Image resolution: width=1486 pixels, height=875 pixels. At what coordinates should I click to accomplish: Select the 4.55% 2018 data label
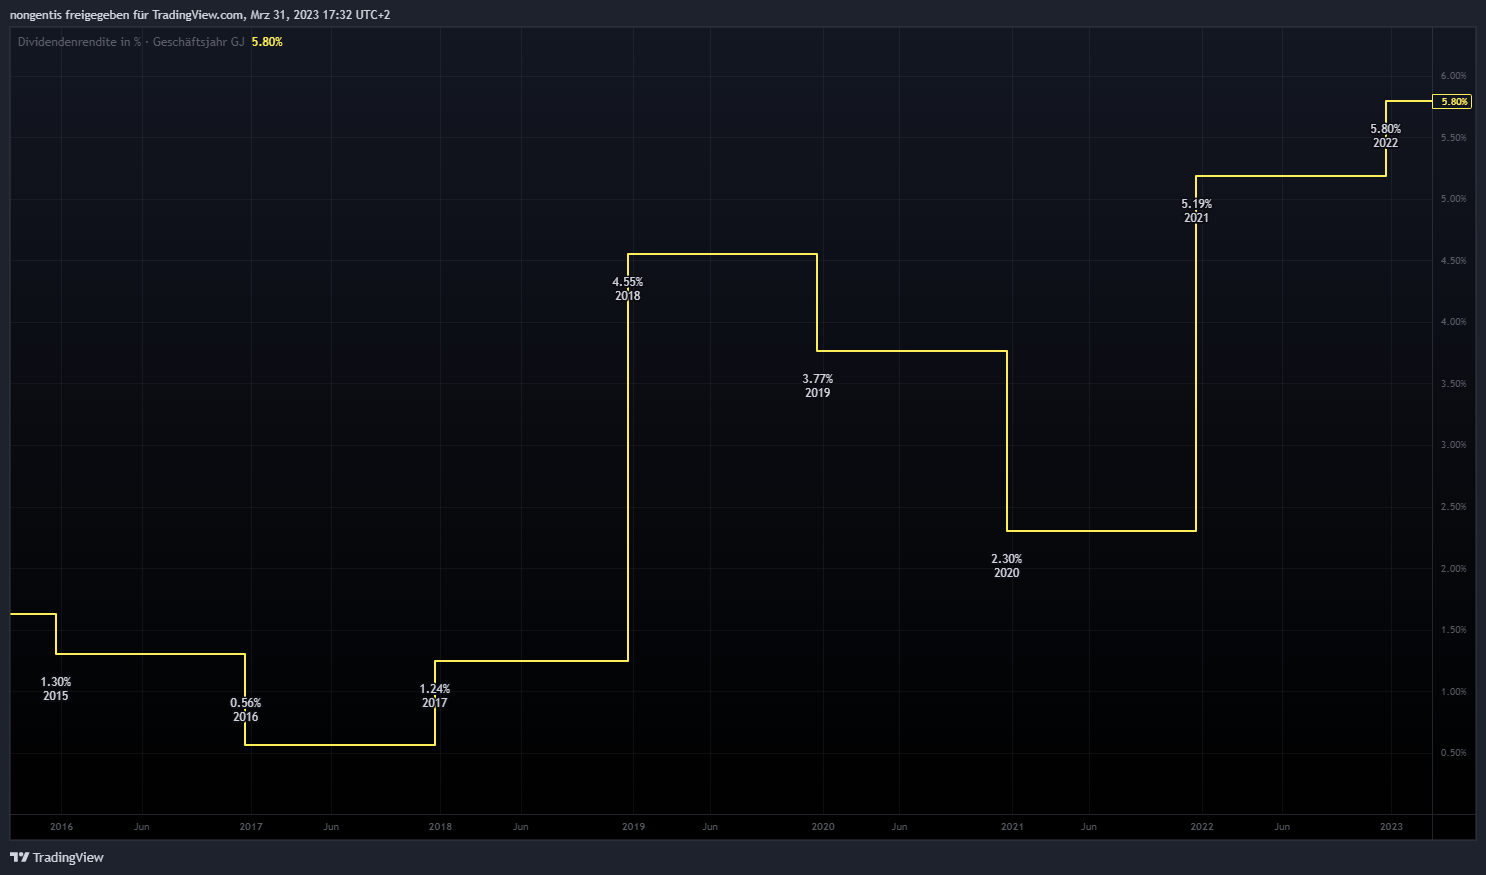tap(628, 289)
